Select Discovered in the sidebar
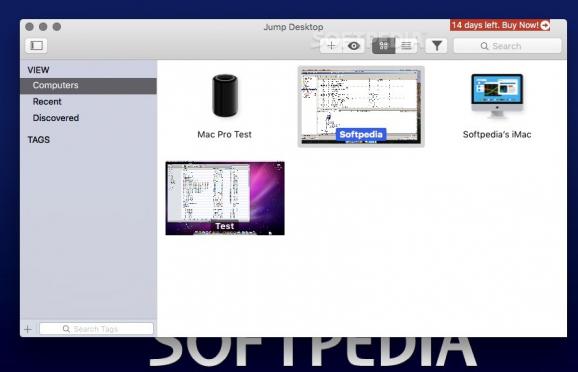 (56, 118)
